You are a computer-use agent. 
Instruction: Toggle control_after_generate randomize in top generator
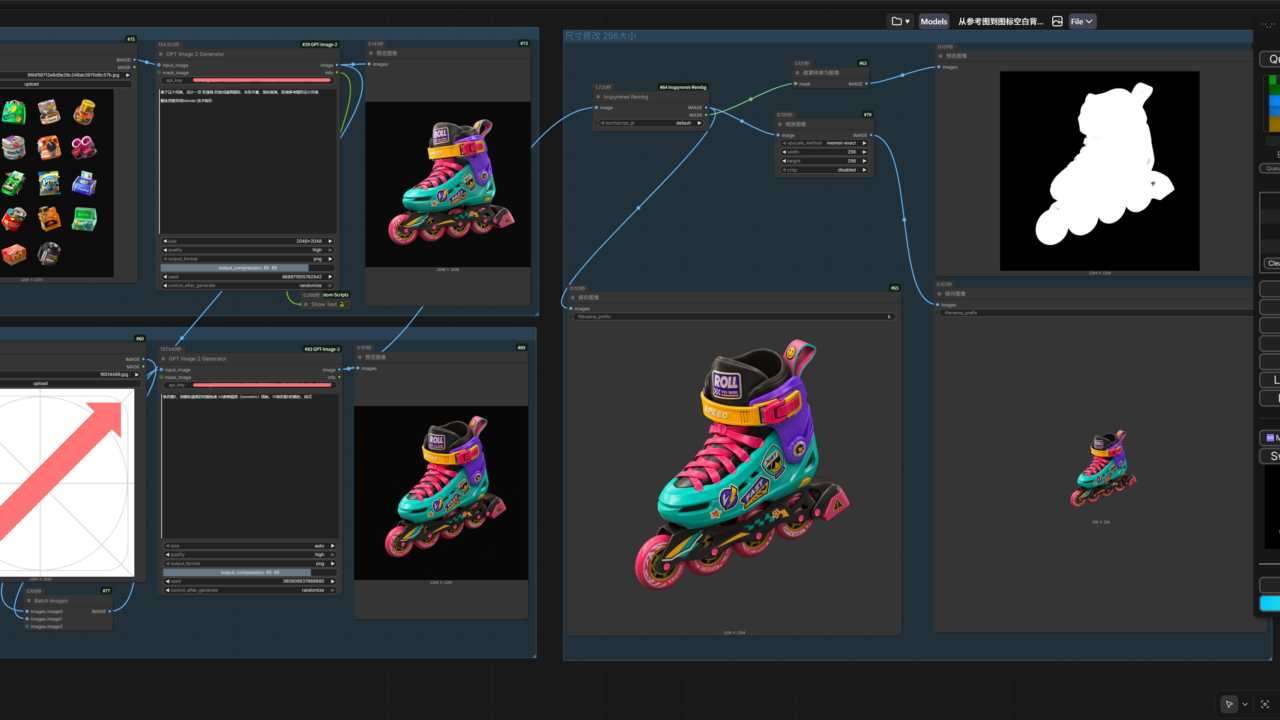click(x=248, y=285)
